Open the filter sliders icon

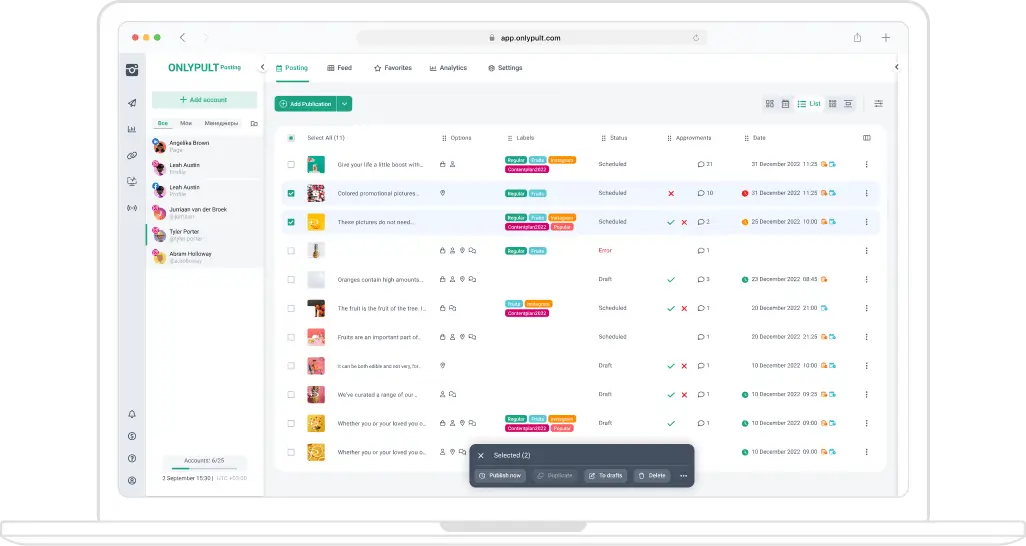(878, 104)
